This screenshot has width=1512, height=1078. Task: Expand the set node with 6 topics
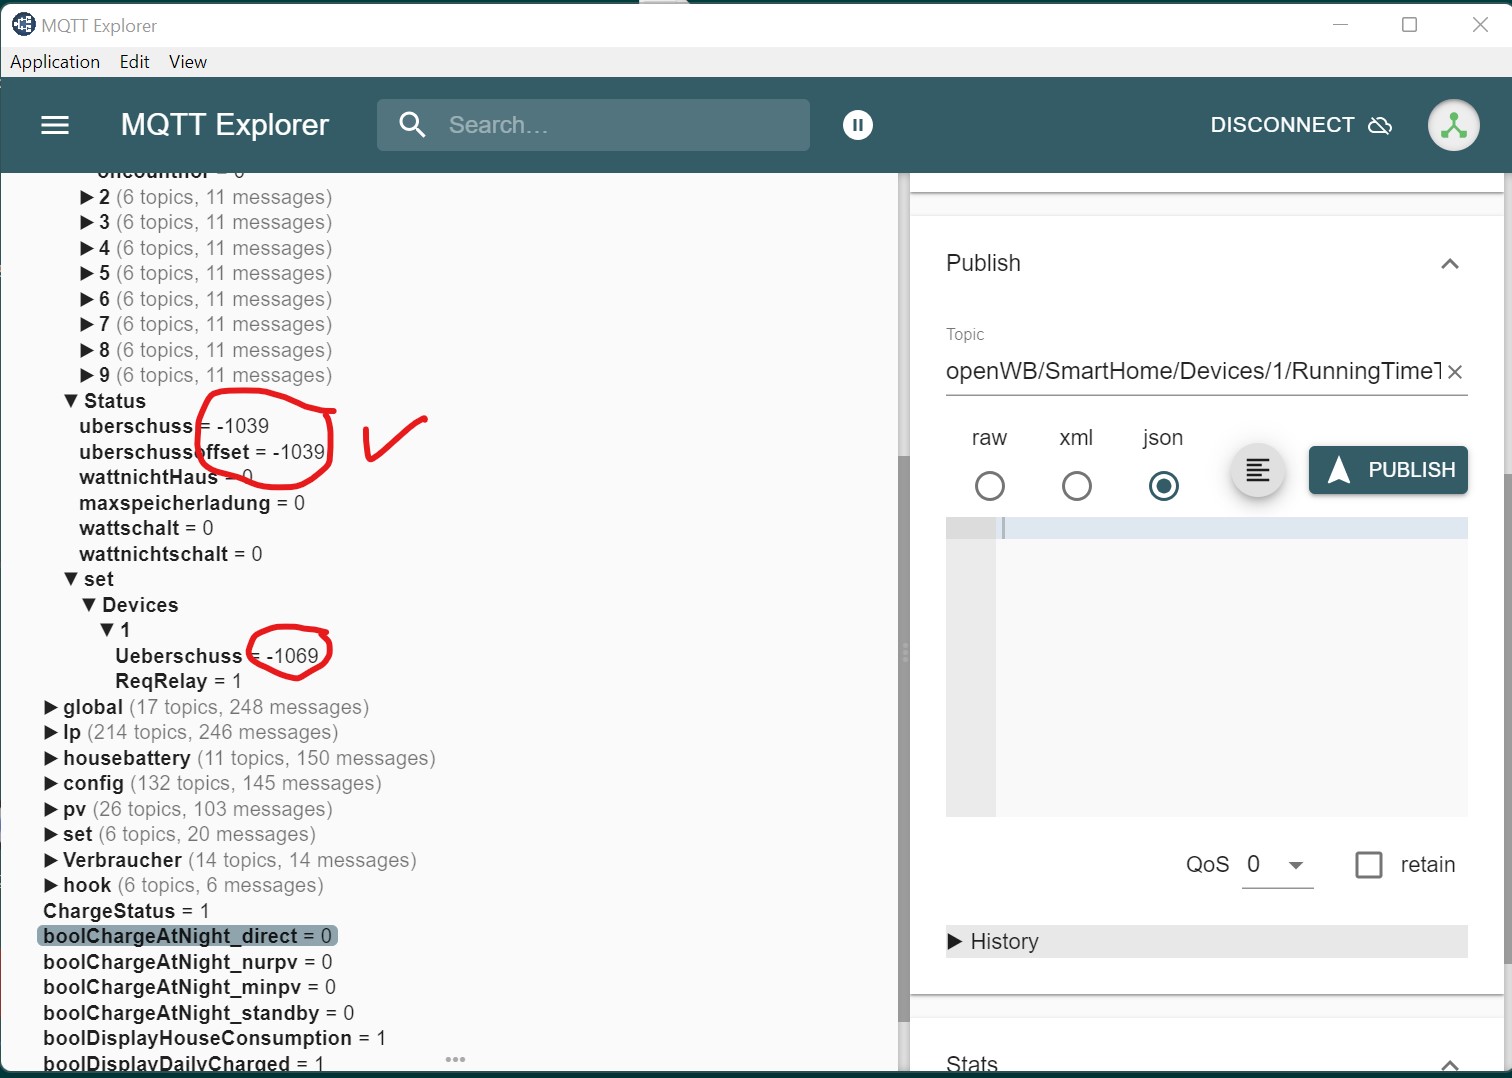pos(51,835)
